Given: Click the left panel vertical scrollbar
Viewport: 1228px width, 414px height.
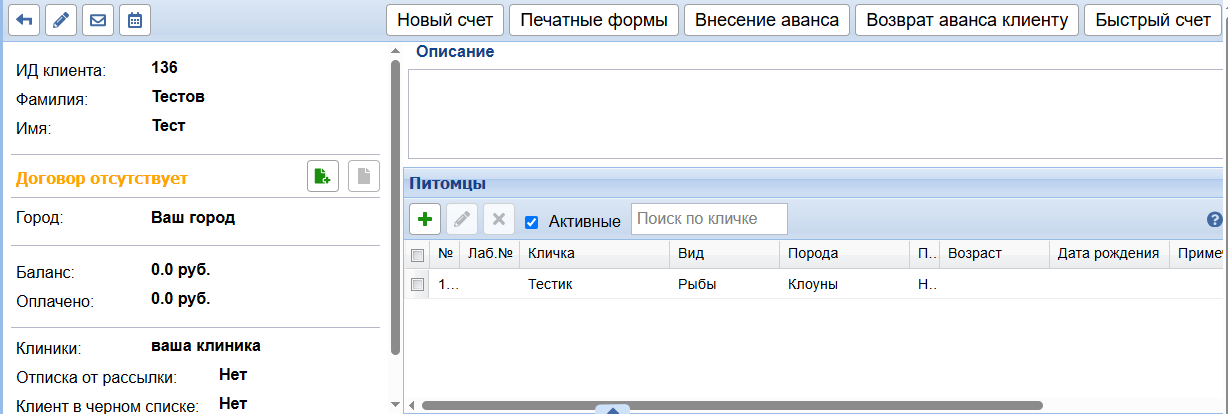Looking at the screenshot, I should [x=395, y=208].
